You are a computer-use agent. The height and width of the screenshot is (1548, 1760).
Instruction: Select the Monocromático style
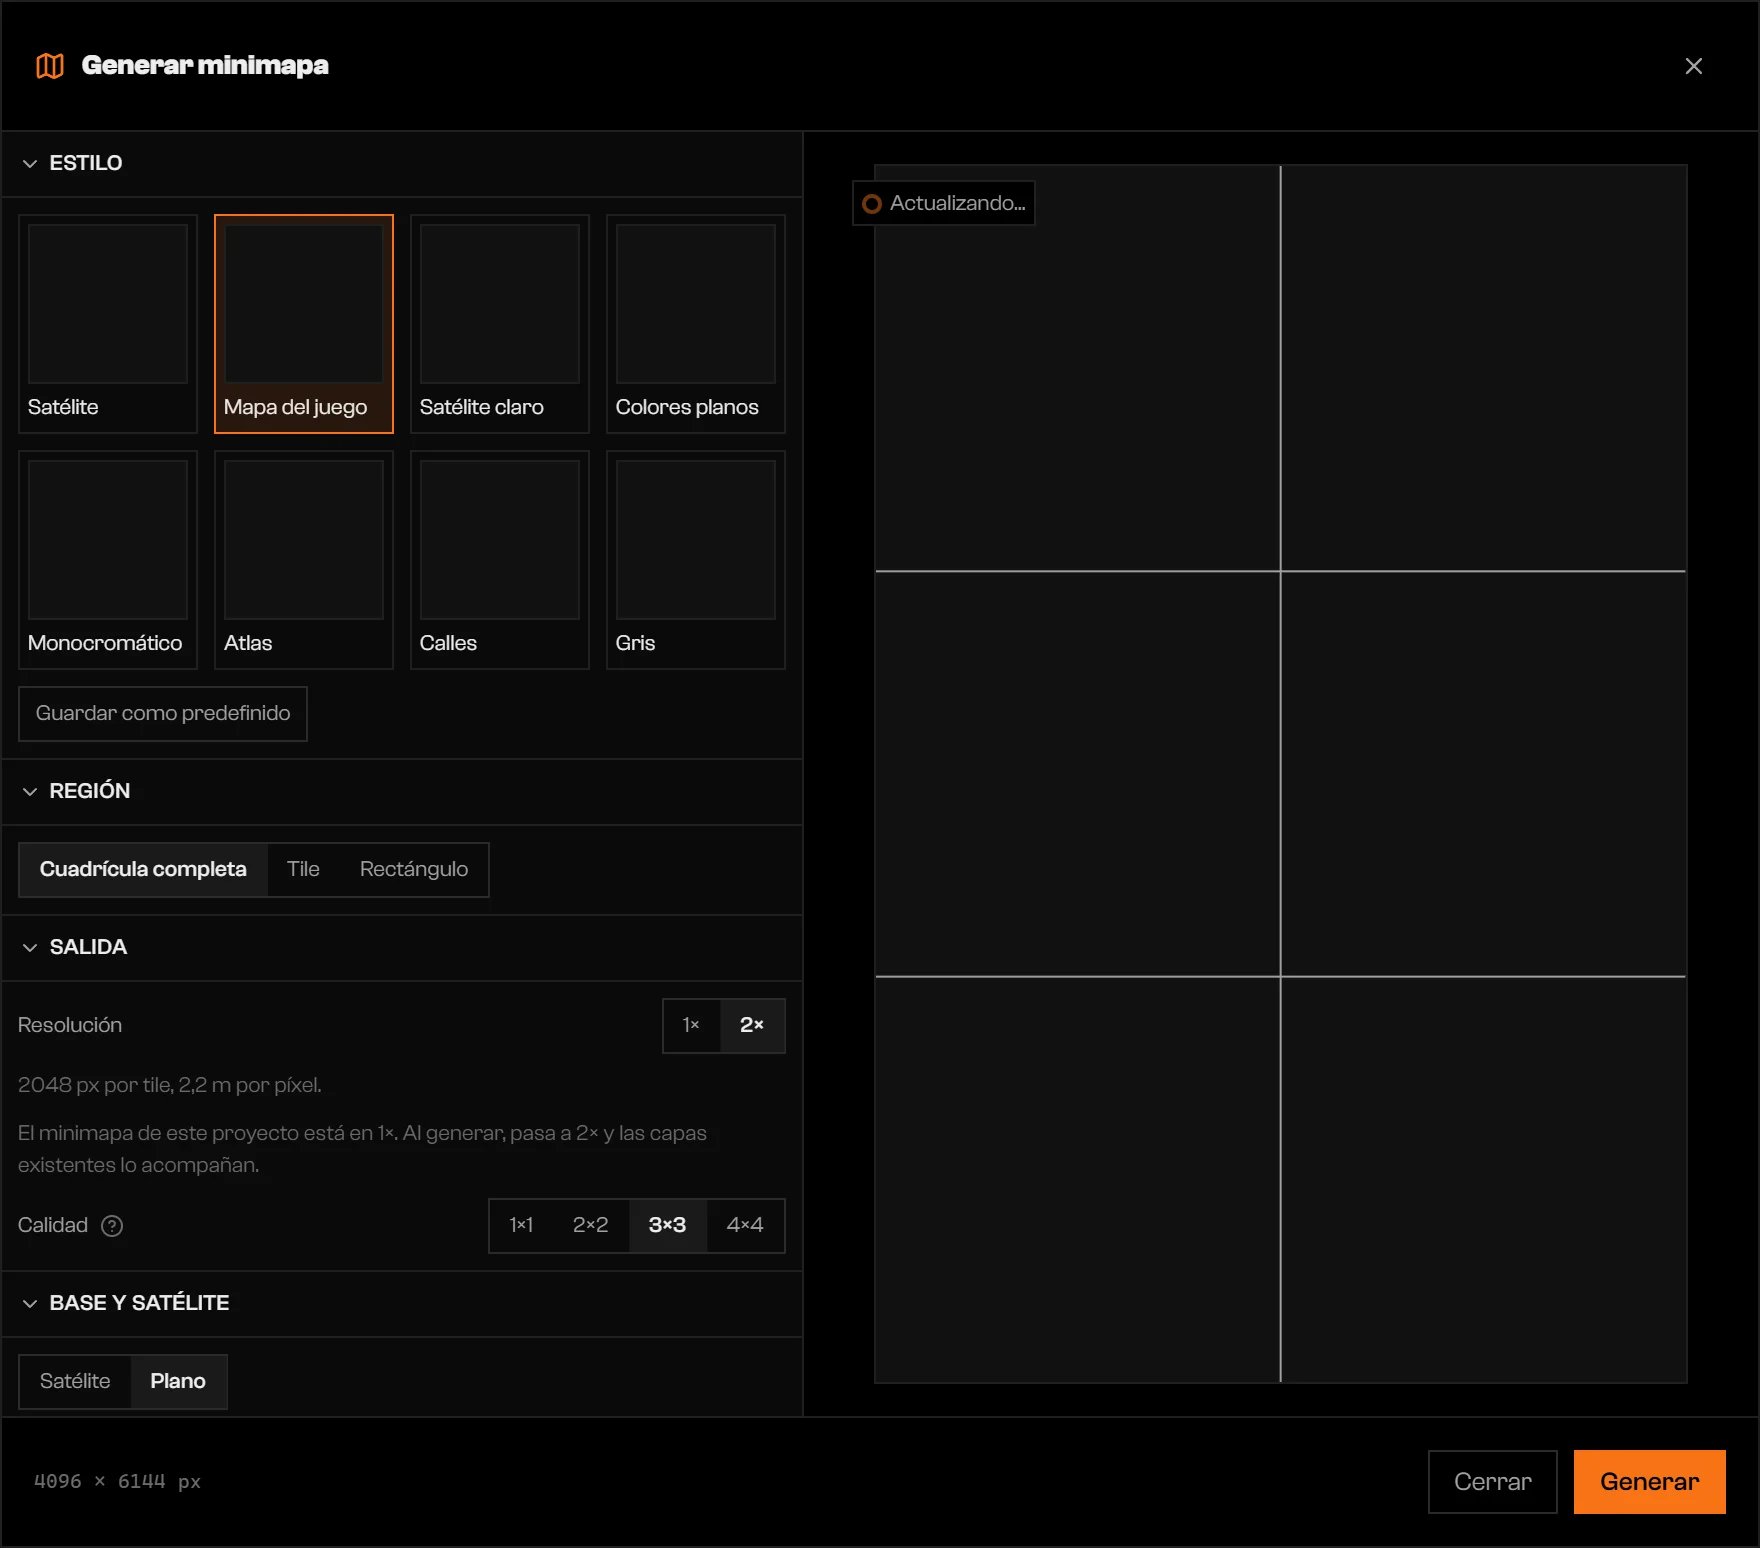point(108,560)
